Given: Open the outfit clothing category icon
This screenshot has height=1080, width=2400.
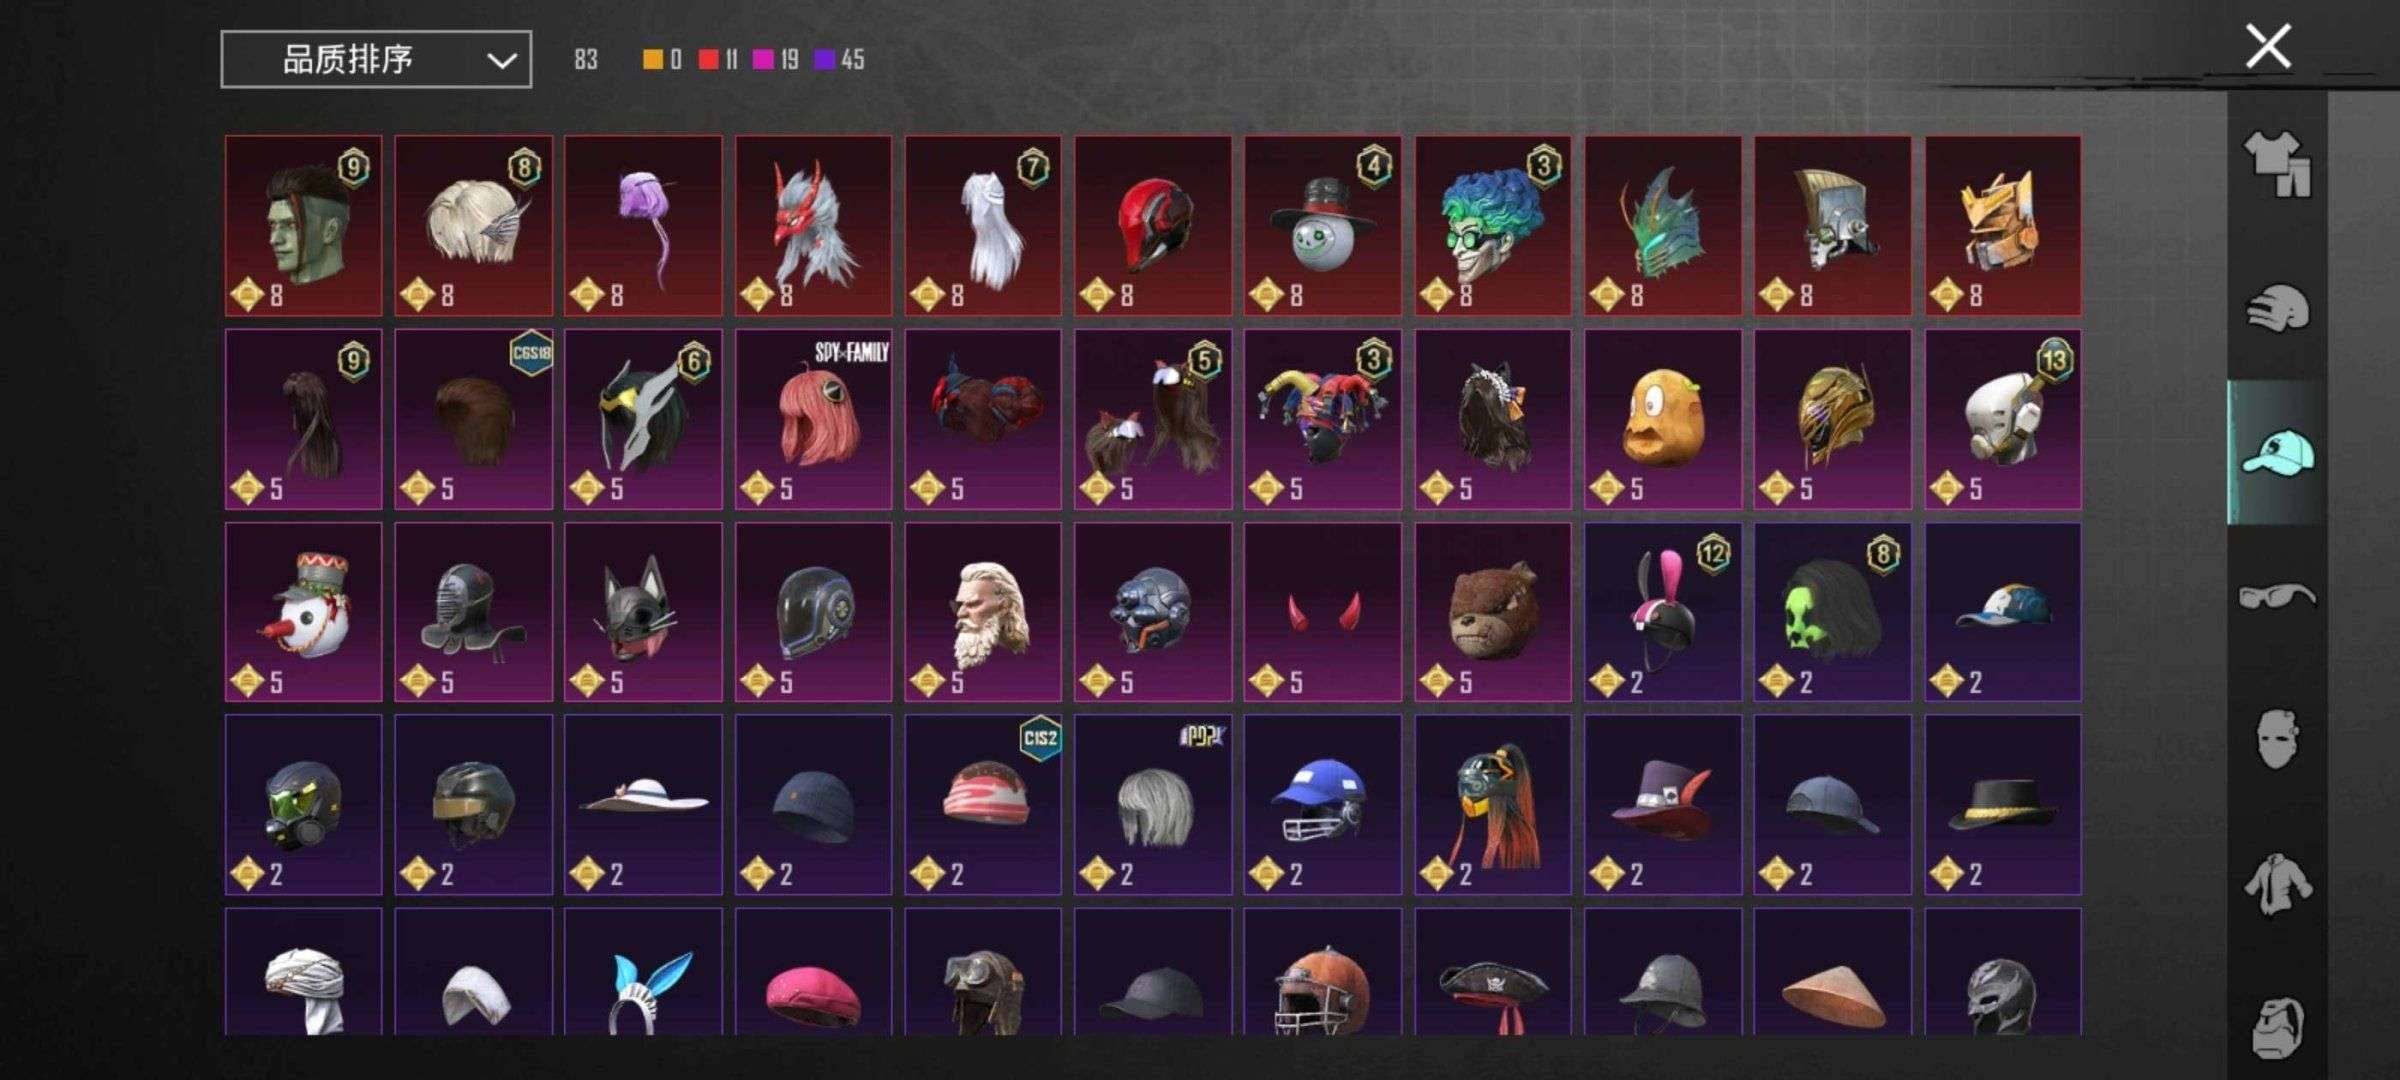Looking at the screenshot, I should [2277, 164].
